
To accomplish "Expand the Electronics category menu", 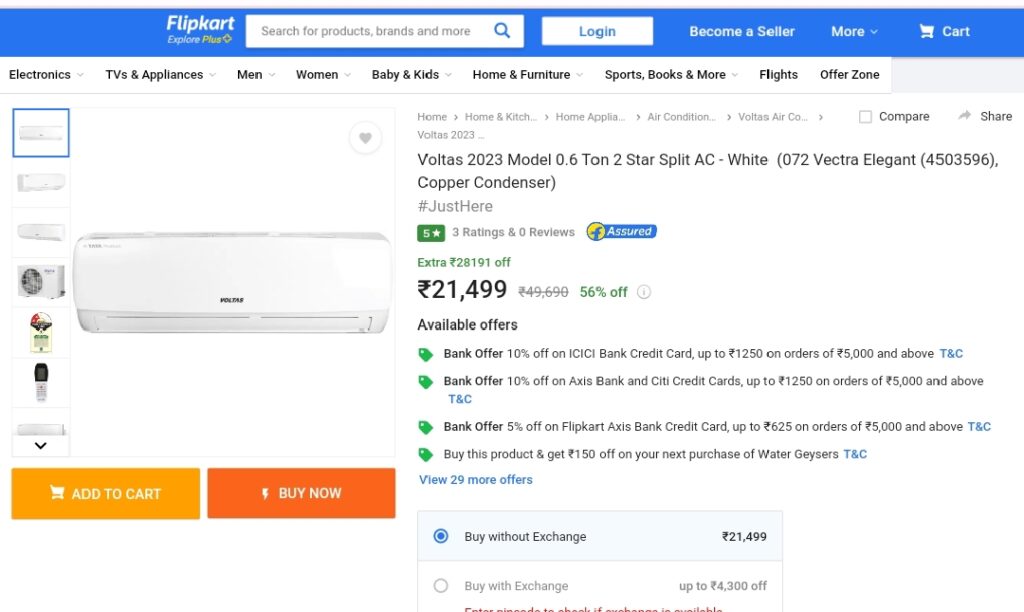I will 46,74.
